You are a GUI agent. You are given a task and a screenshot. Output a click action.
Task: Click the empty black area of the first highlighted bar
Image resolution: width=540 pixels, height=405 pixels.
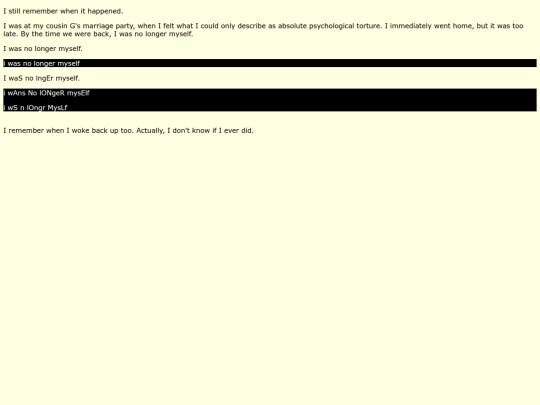pyautogui.click(x=308, y=63)
